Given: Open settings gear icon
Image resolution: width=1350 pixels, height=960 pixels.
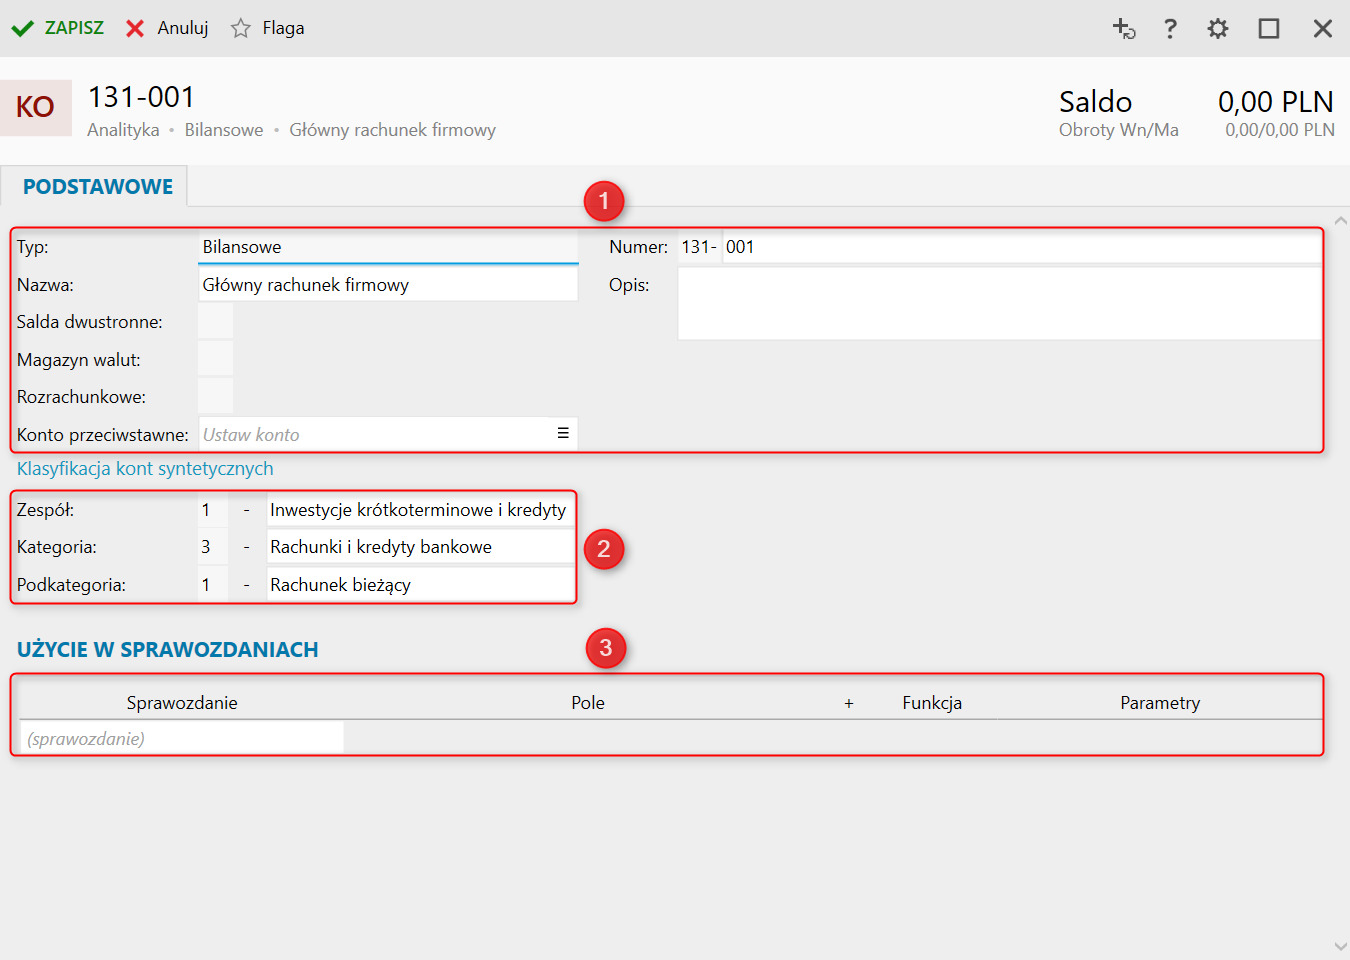Looking at the screenshot, I should point(1217,28).
